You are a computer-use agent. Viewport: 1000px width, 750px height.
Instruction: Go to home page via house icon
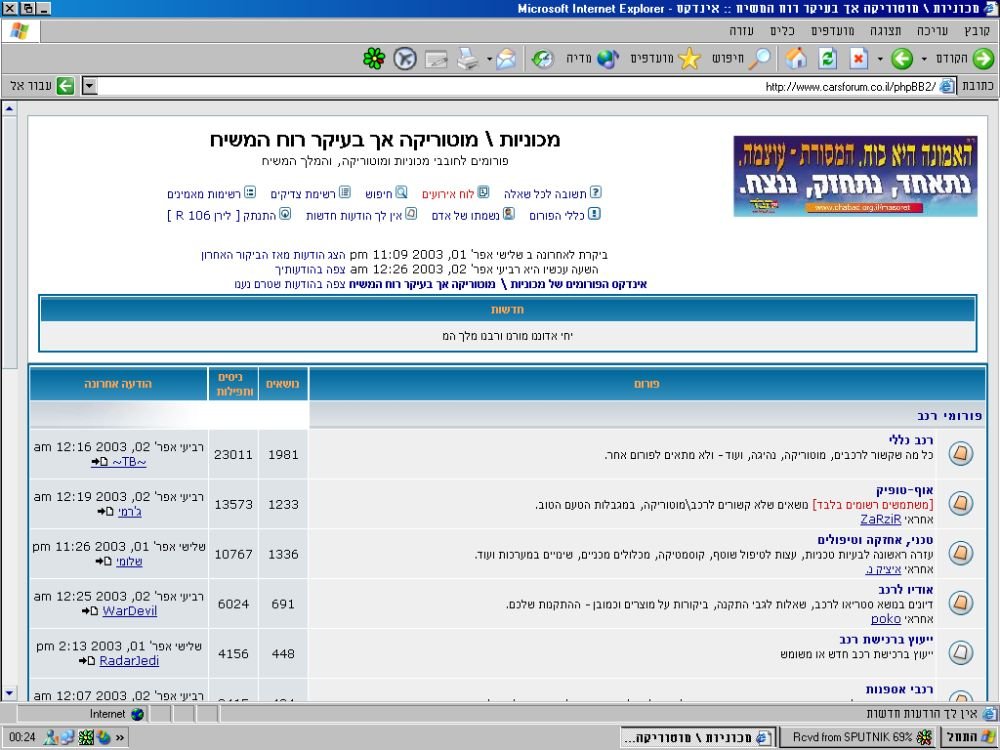click(796, 59)
